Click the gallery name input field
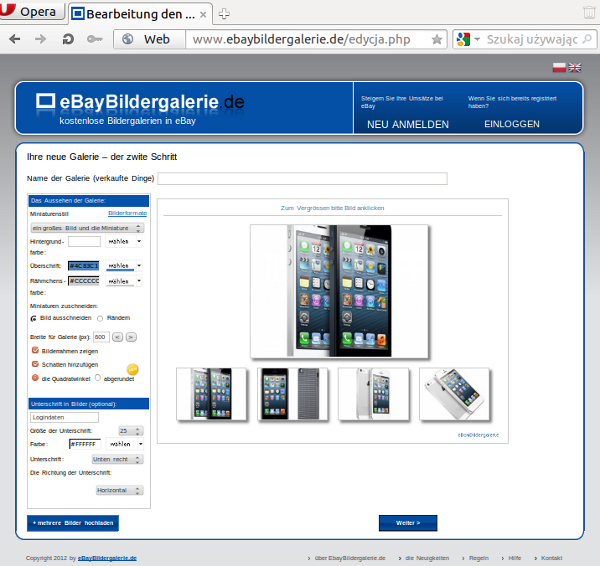600x566 pixels. point(302,178)
